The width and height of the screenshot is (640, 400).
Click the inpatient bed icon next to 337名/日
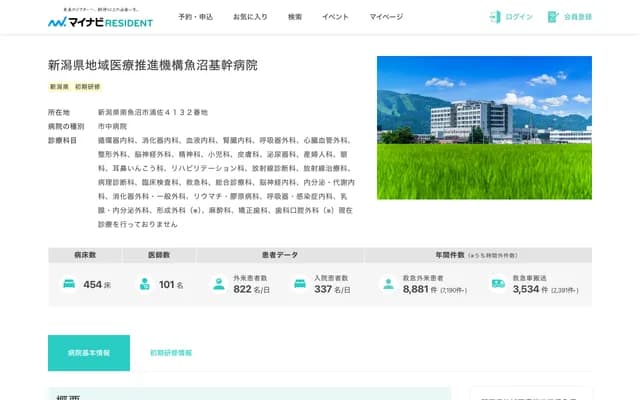[x=299, y=284]
